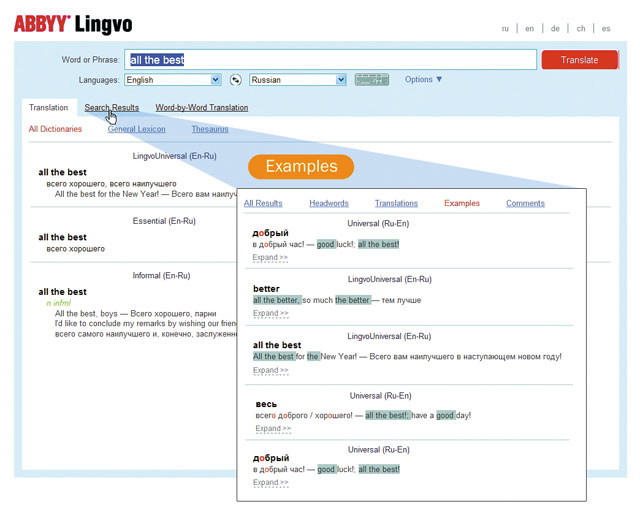
Task: Click 'all the best' under Informal dictionary
Action: (x=62, y=292)
